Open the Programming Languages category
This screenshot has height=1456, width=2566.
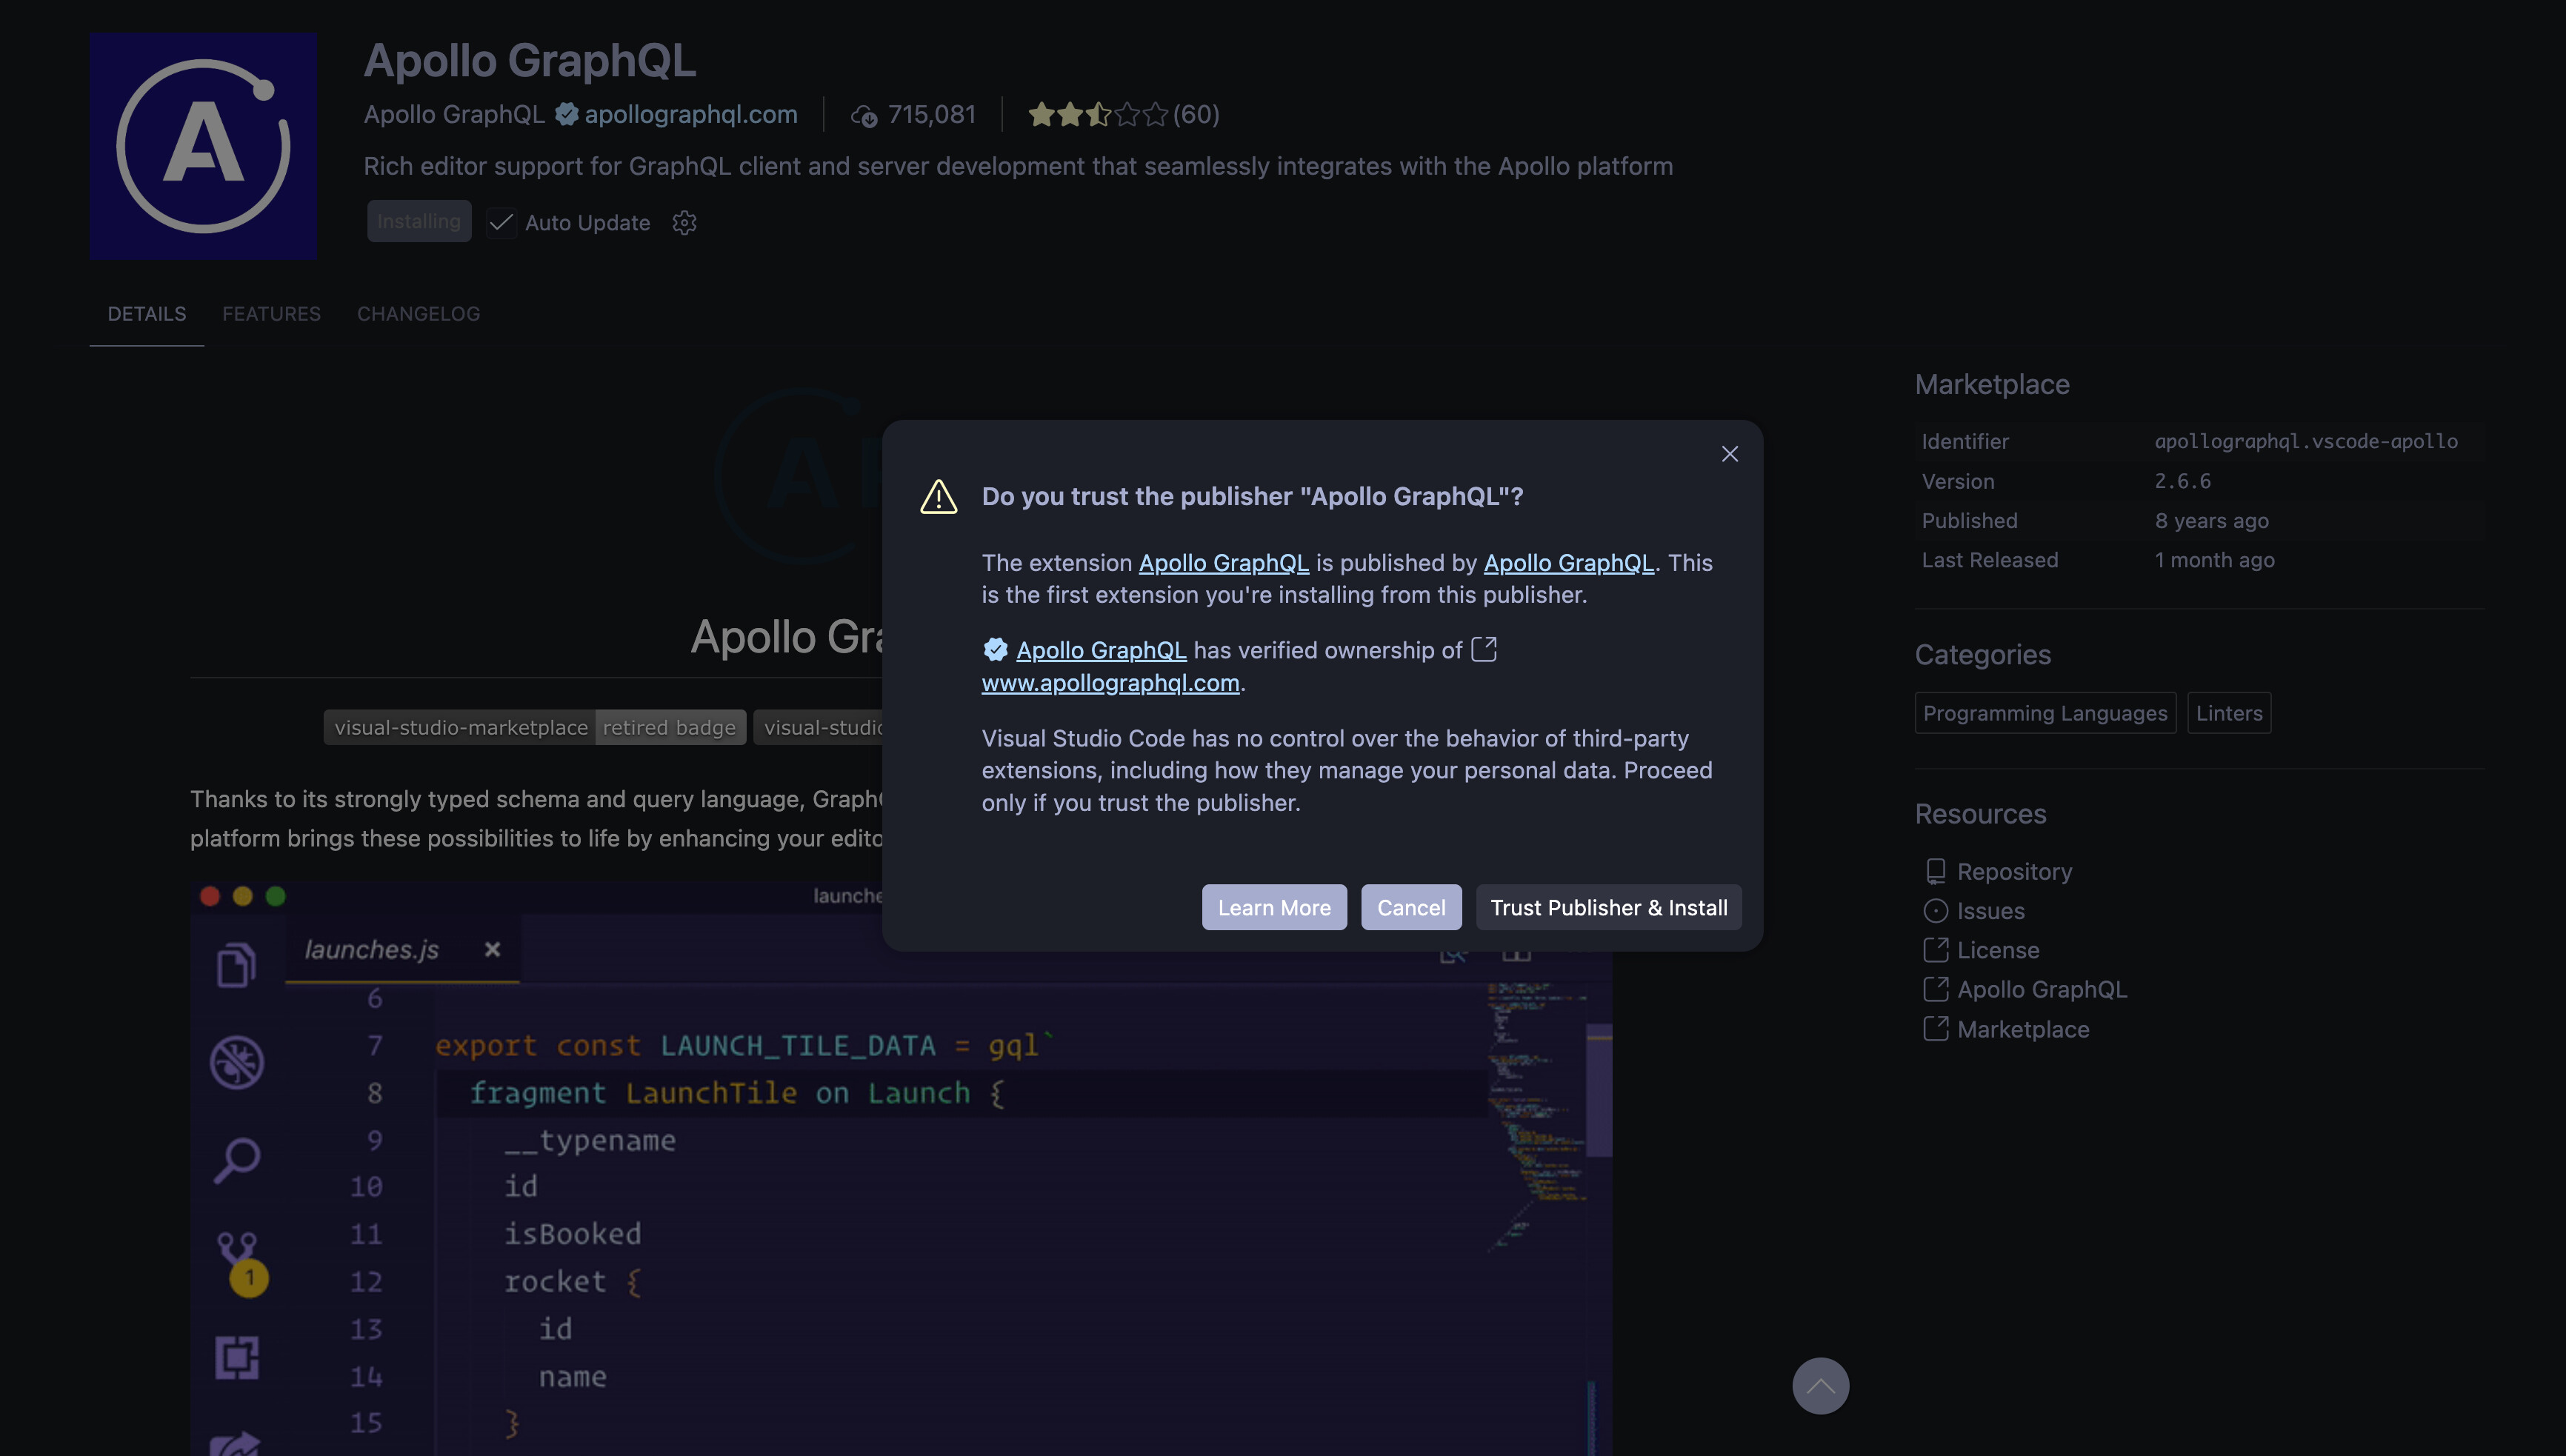2045,713
